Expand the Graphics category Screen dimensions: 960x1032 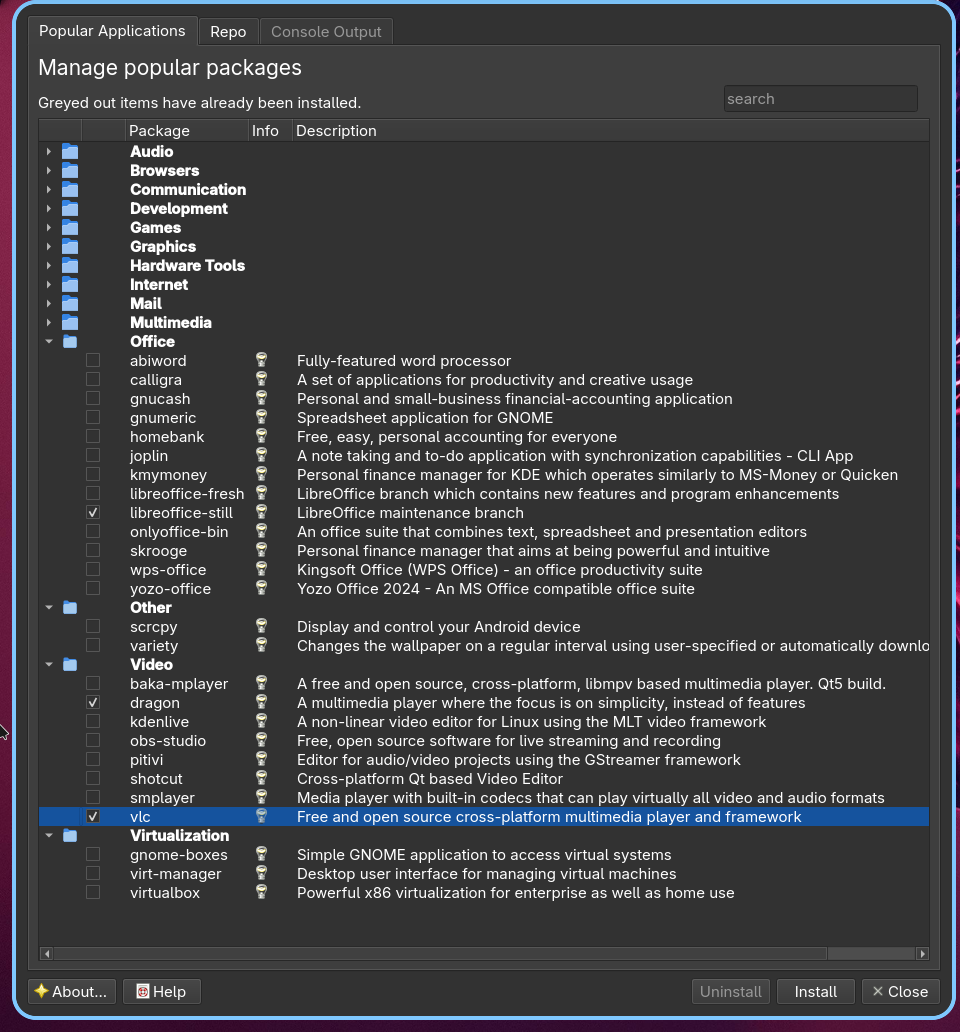tap(49, 246)
